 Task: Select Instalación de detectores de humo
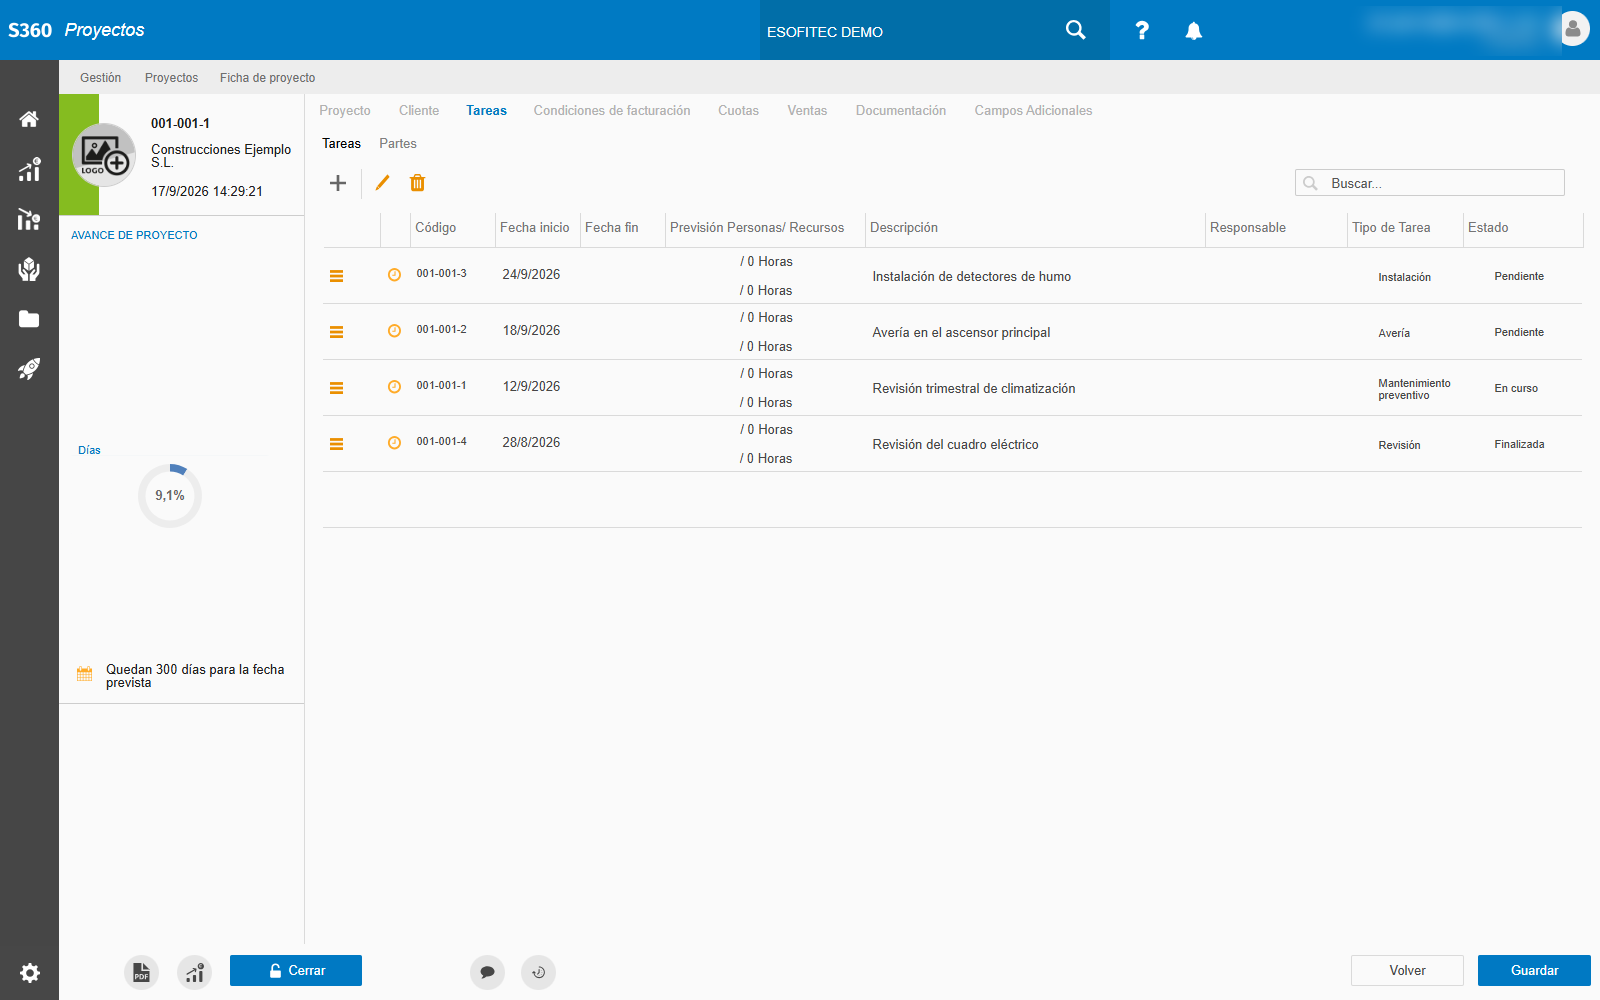tap(972, 277)
